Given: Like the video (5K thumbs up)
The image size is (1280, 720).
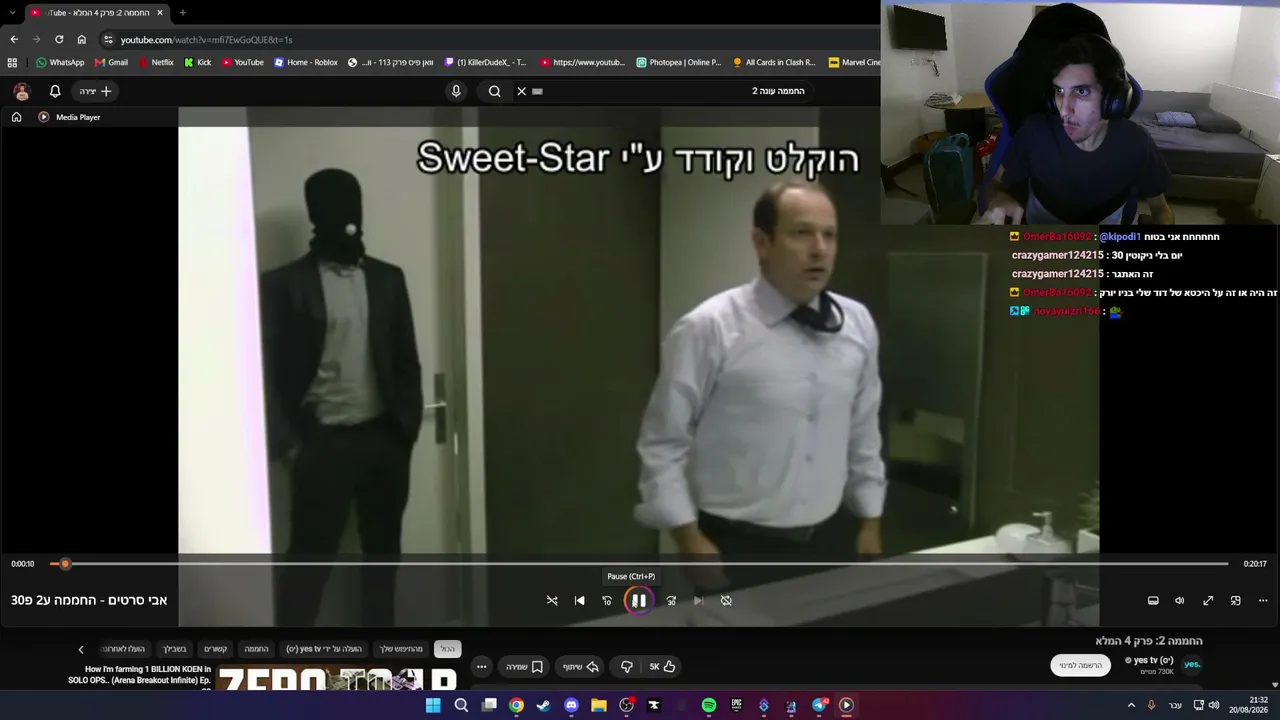Looking at the screenshot, I should pyautogui.click(x=662, y=667).
